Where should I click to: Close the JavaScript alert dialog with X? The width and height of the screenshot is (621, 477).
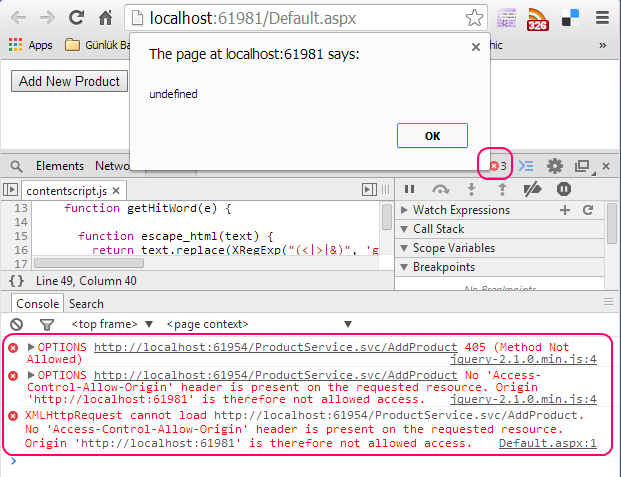[x=476, y=47]
